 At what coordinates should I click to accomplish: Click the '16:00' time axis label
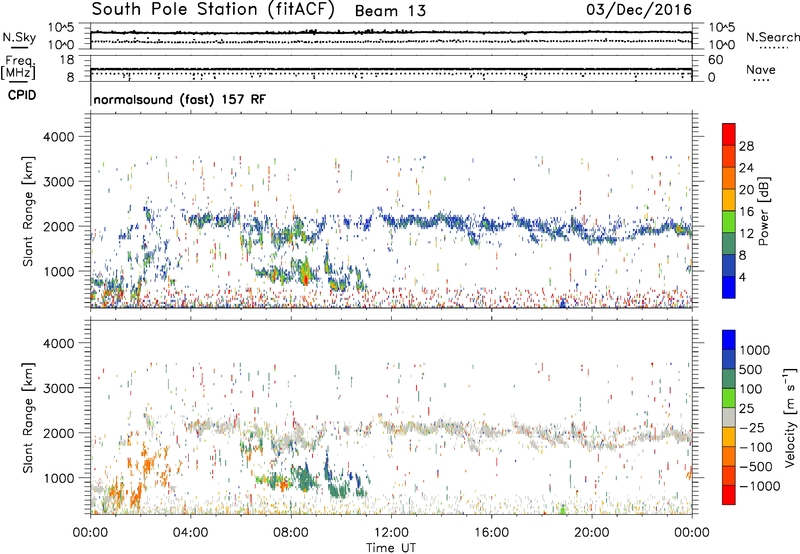pyautogui.click(x=491, y=533)
